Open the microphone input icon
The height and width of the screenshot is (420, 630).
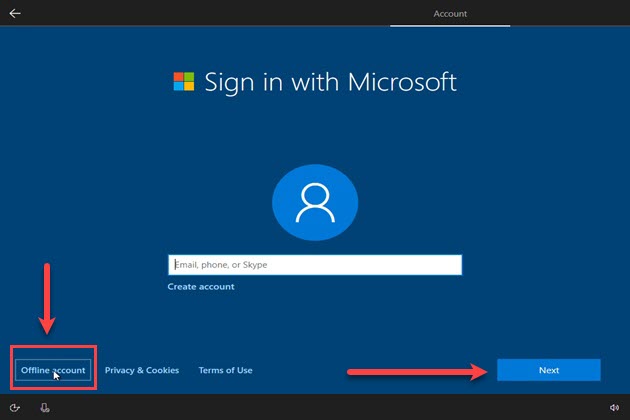(x=45, y=408)
